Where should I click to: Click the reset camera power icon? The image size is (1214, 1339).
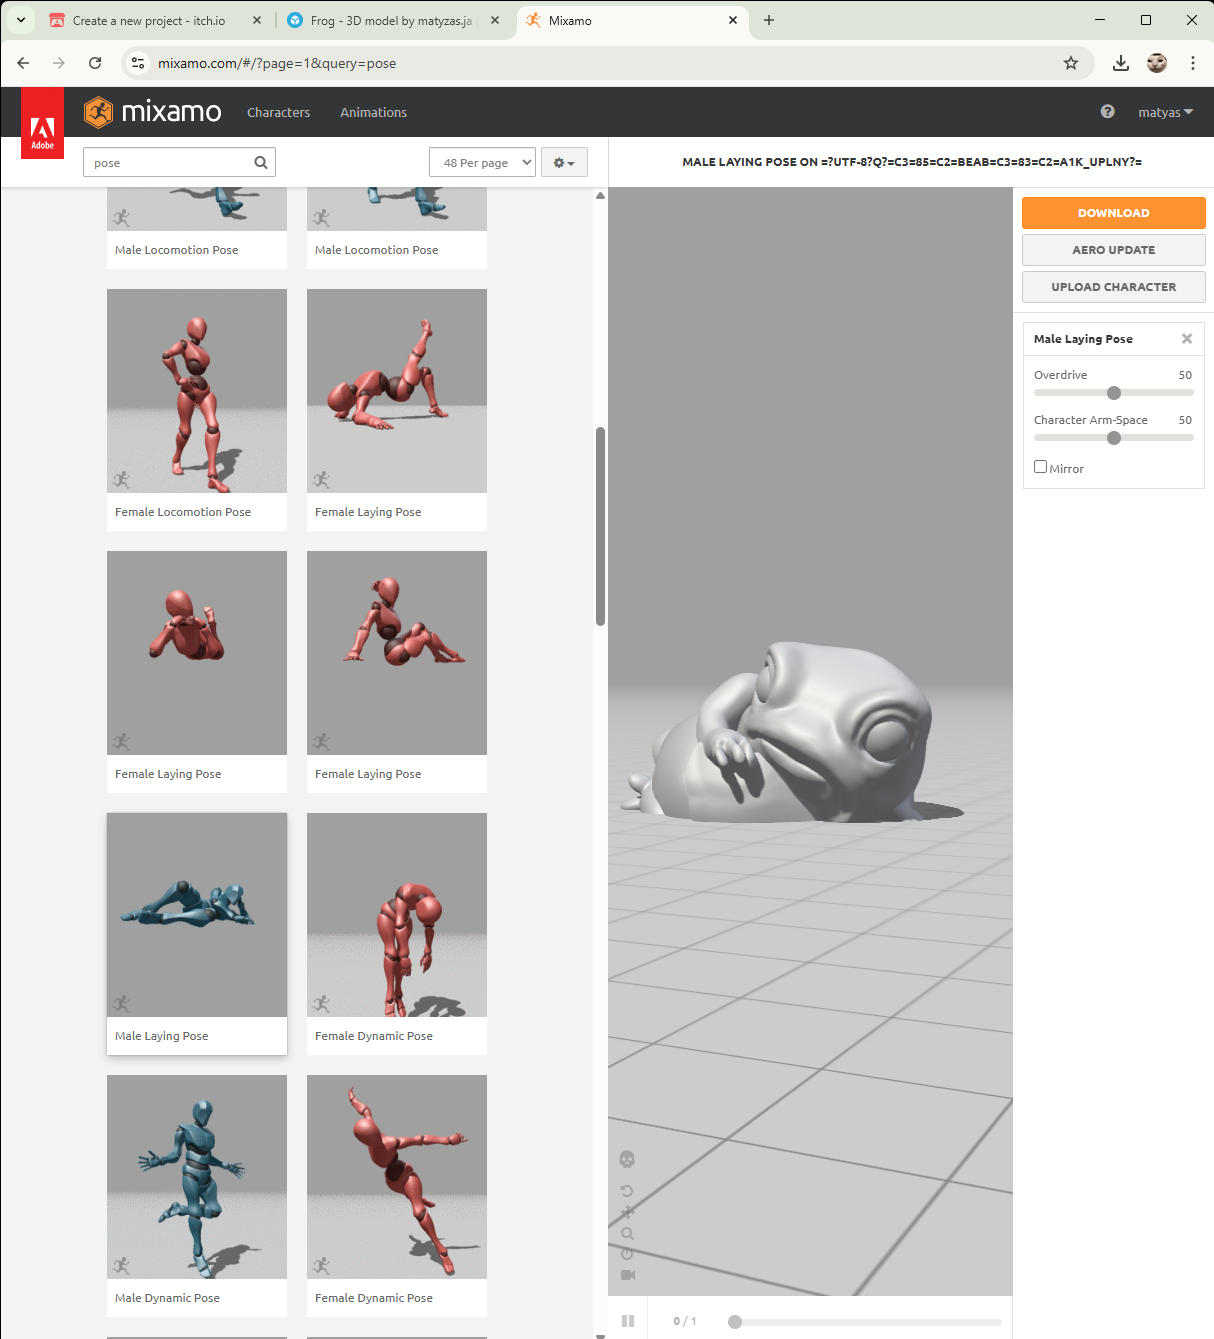click(x=627, y=1254)
